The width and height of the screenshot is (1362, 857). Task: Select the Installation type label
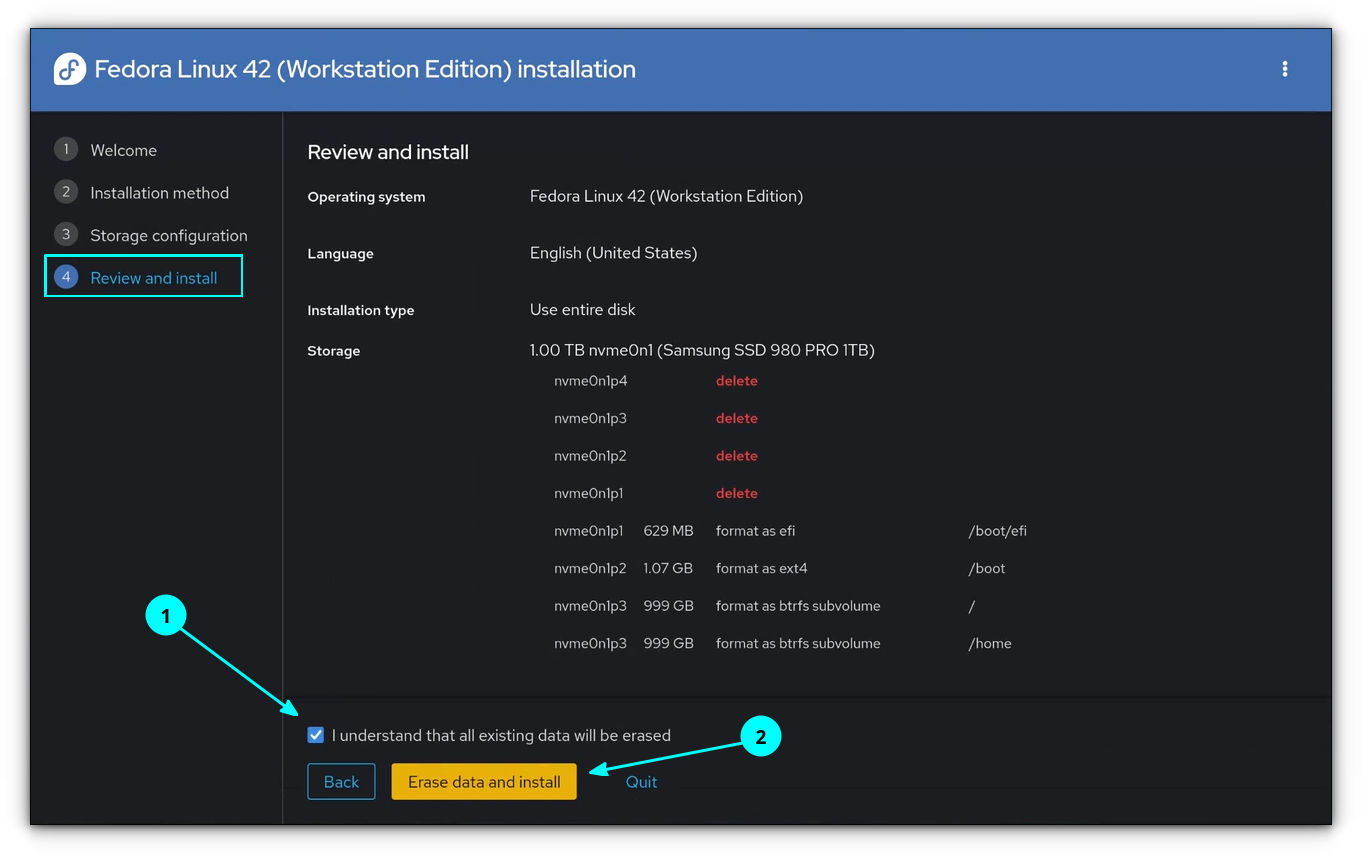[x=360, y=311]
